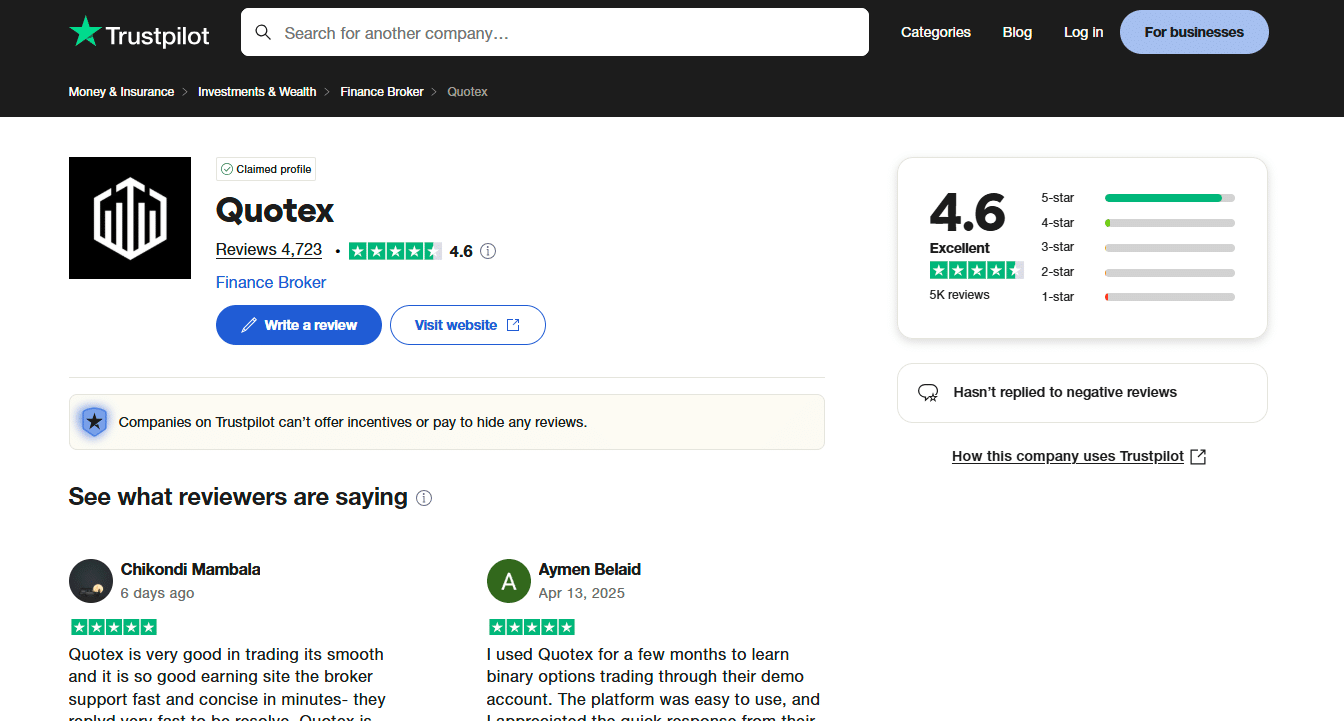Open Reviews 4,723 link

point(269,250)
